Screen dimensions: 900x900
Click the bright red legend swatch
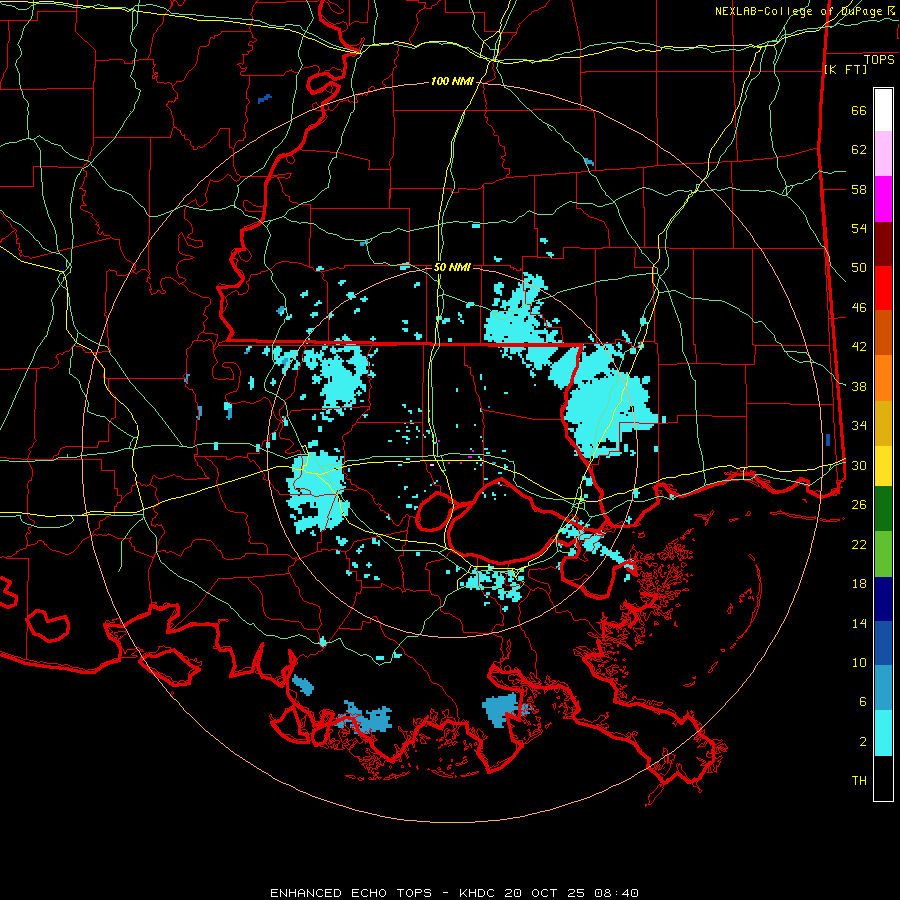pyautogui.click(x=883, y=288)
